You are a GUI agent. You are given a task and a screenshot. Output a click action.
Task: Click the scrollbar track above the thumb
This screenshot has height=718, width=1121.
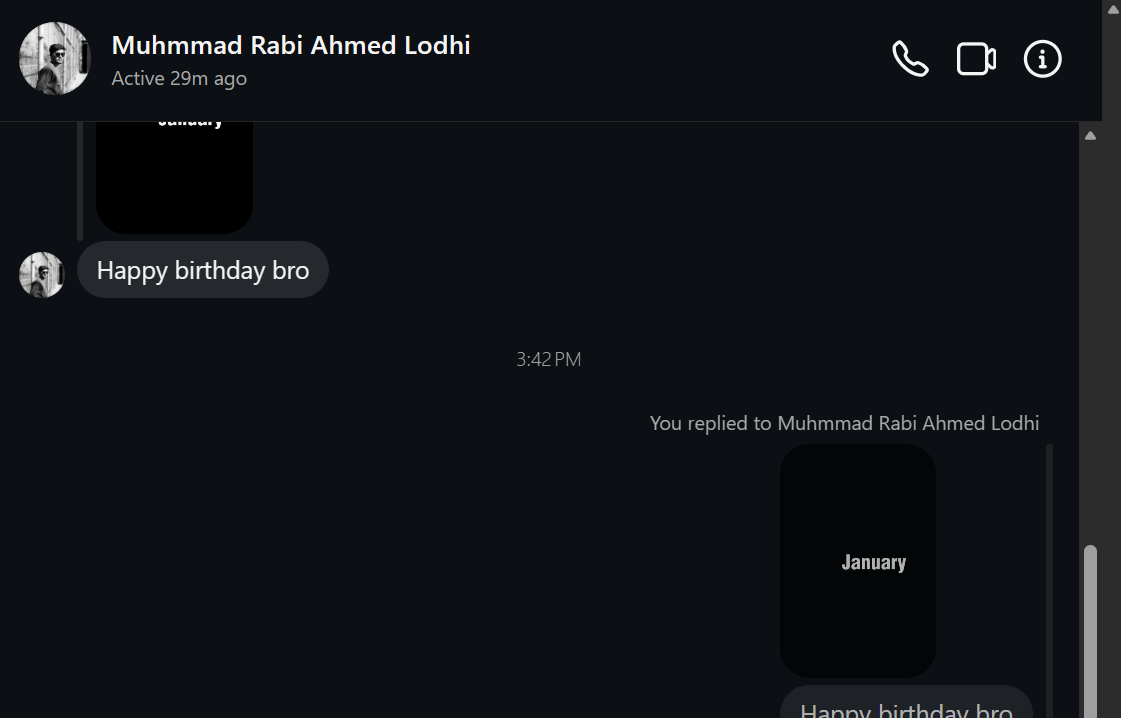coord(1090,340)
